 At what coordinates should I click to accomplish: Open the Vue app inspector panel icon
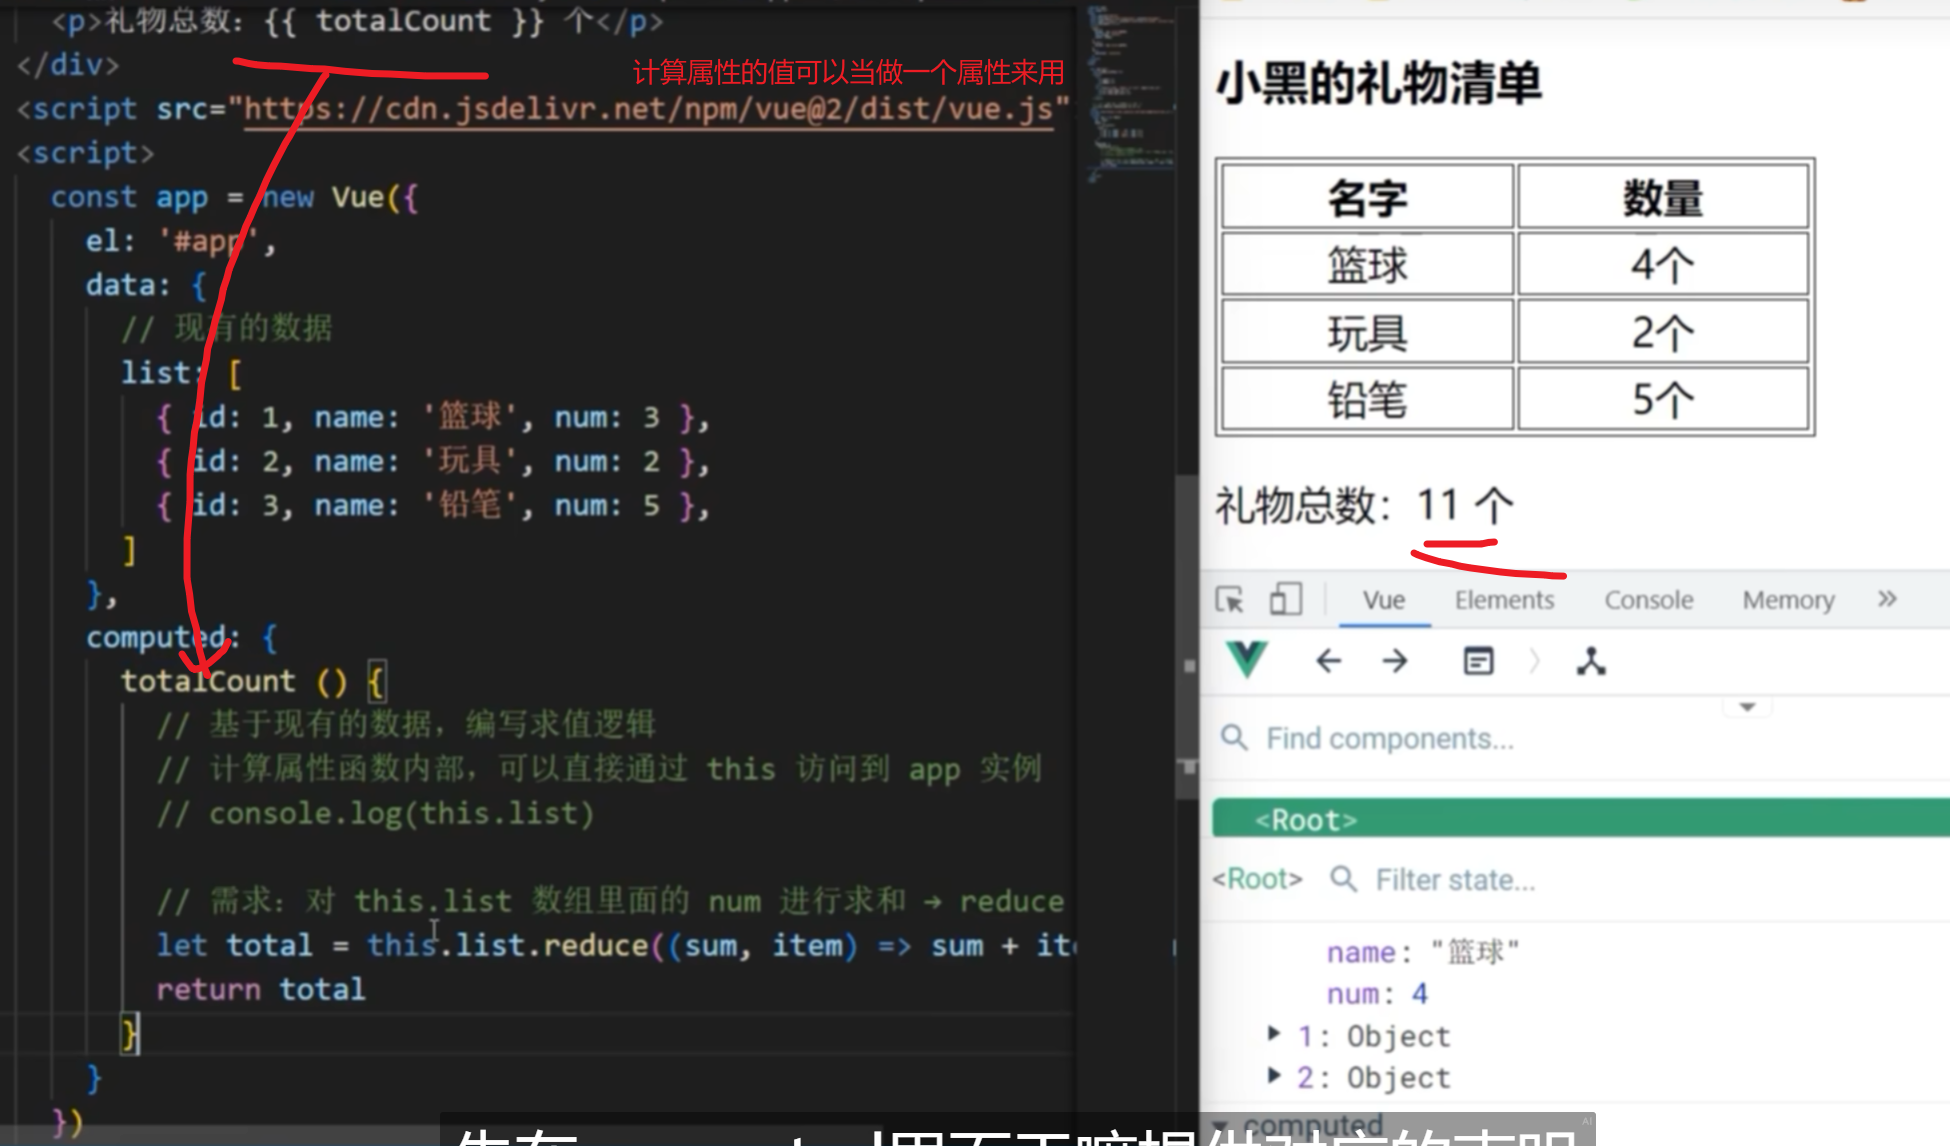tap(1478, 661)
